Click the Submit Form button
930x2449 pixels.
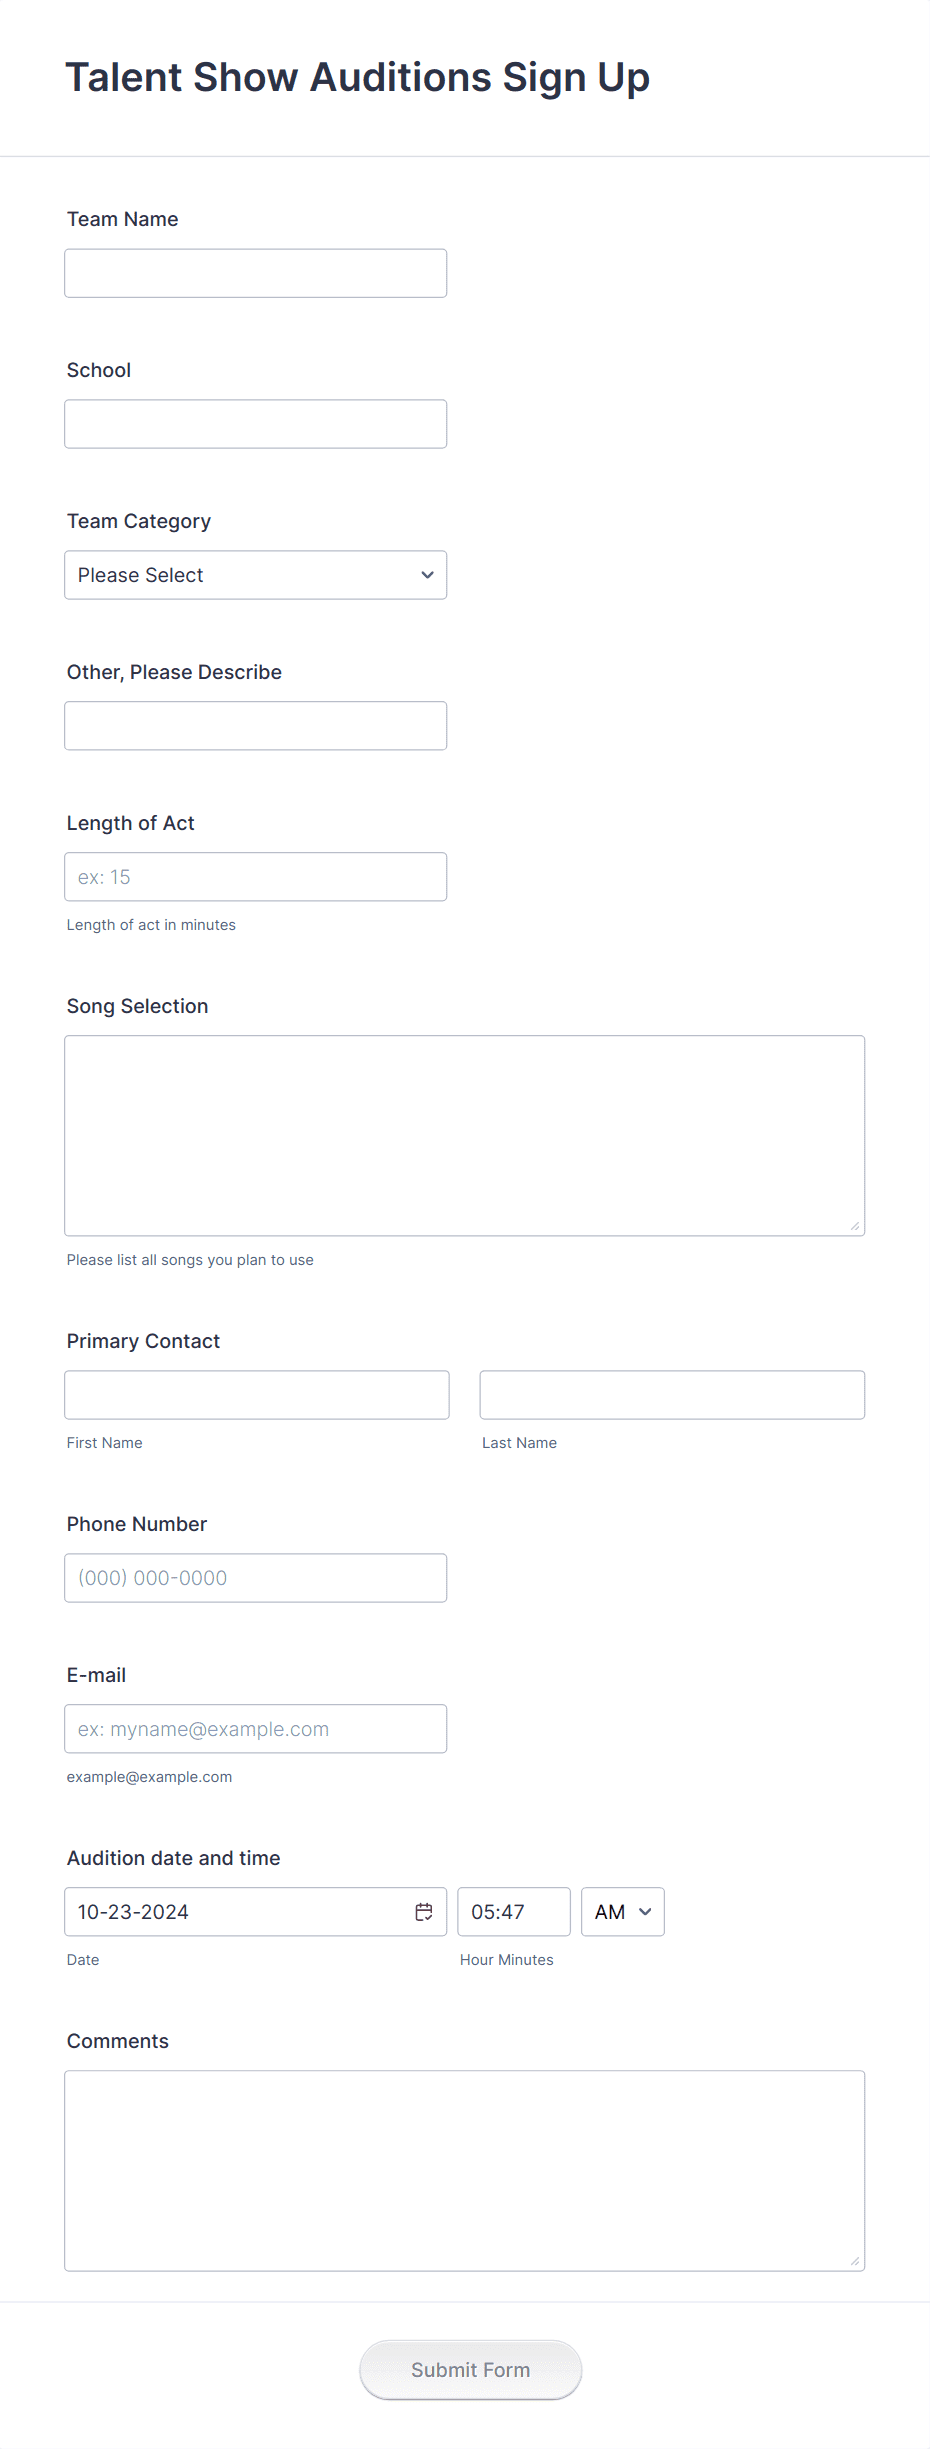click(x=470, y=2370)
